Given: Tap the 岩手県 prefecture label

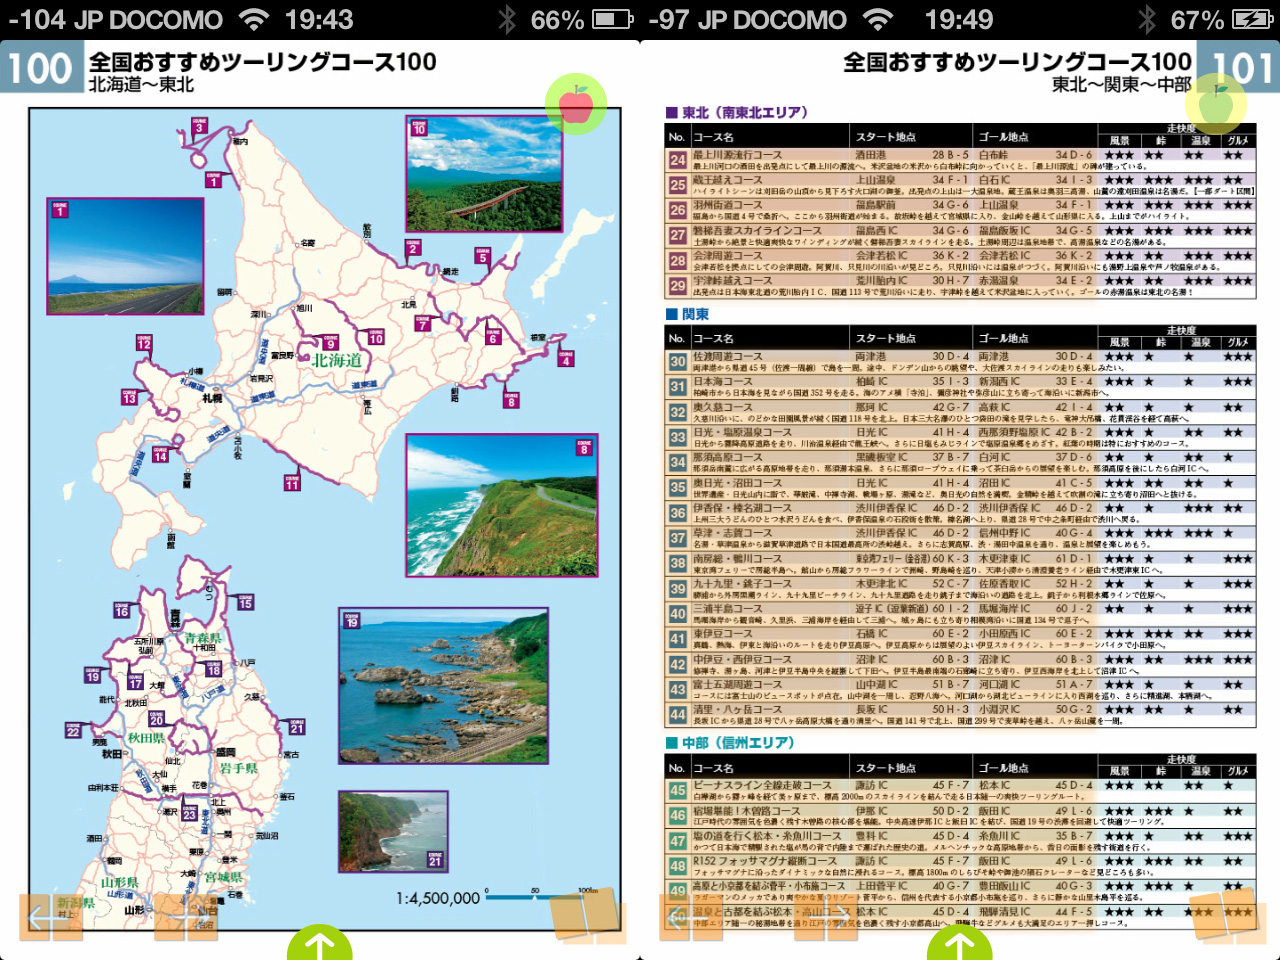Looking at the screenshot, I should [x=238, y=768].
